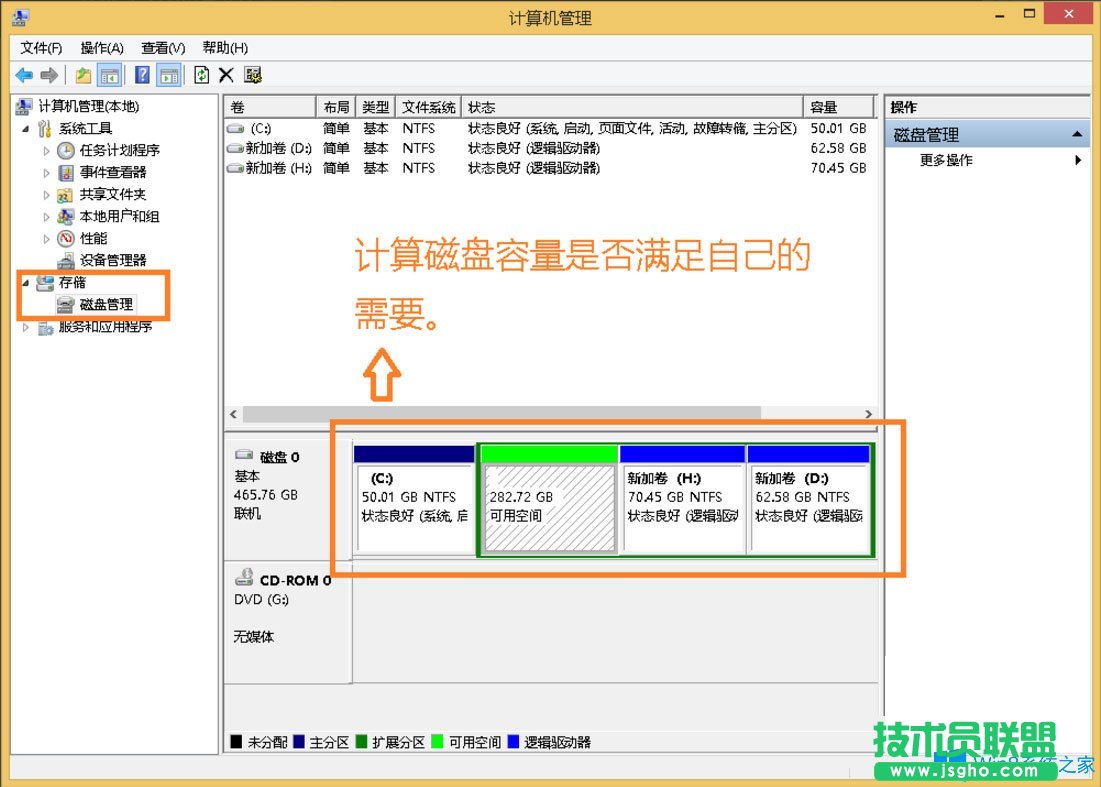
Task: Collapse the 磁盘管理 operations panel header
Action: [1078, 133]
